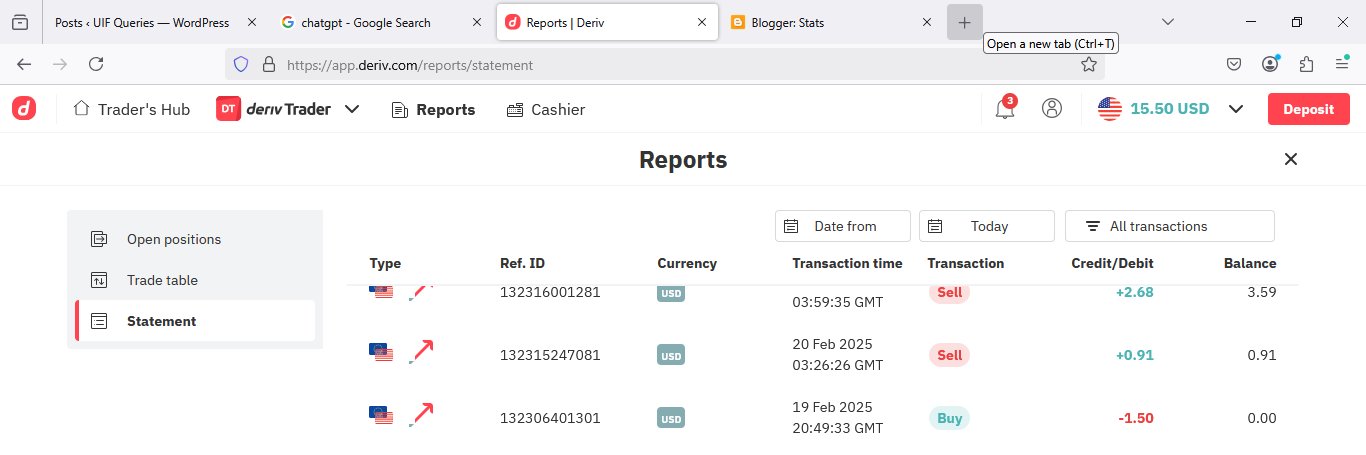1366x455 pixels.
Task: Click the Trade table sidebar icon
Action: click(x=99, y=280)
